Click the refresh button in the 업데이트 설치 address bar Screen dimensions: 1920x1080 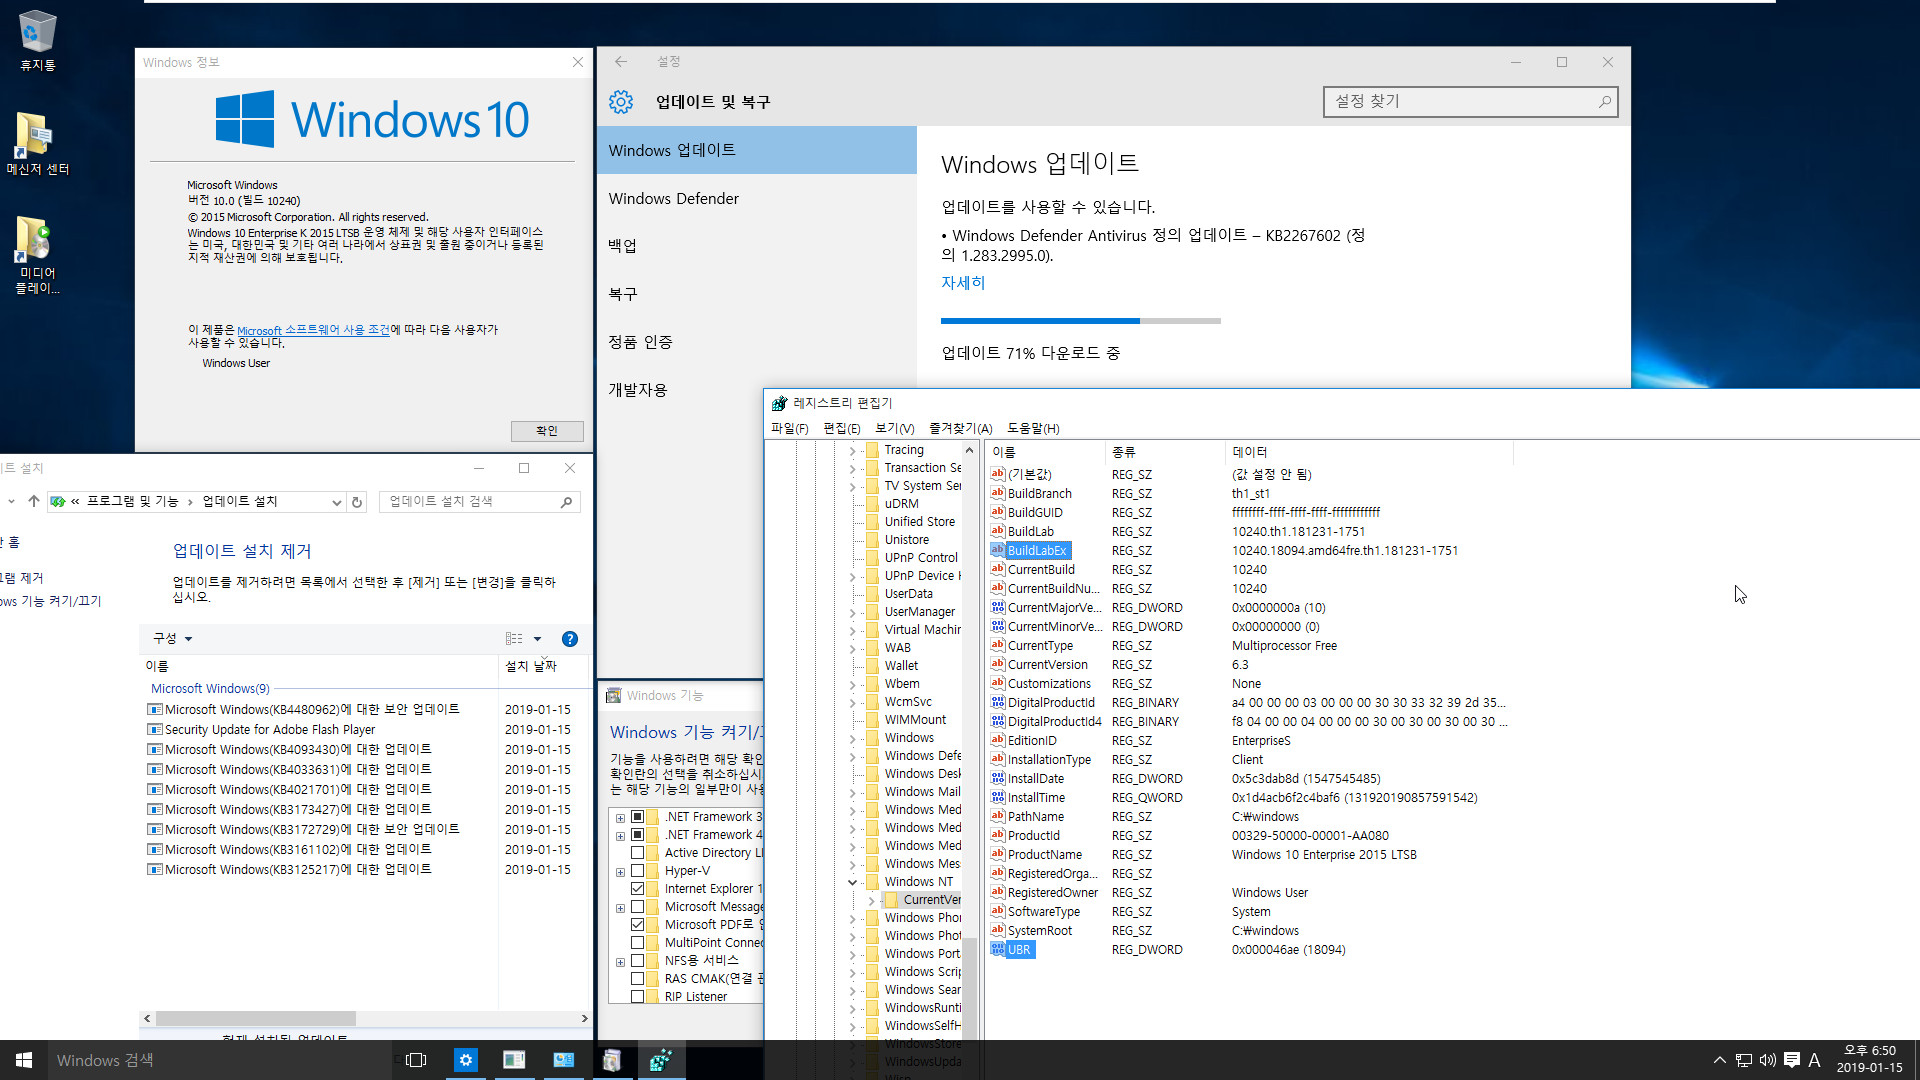pyautogui.click(x=357, y=502)
